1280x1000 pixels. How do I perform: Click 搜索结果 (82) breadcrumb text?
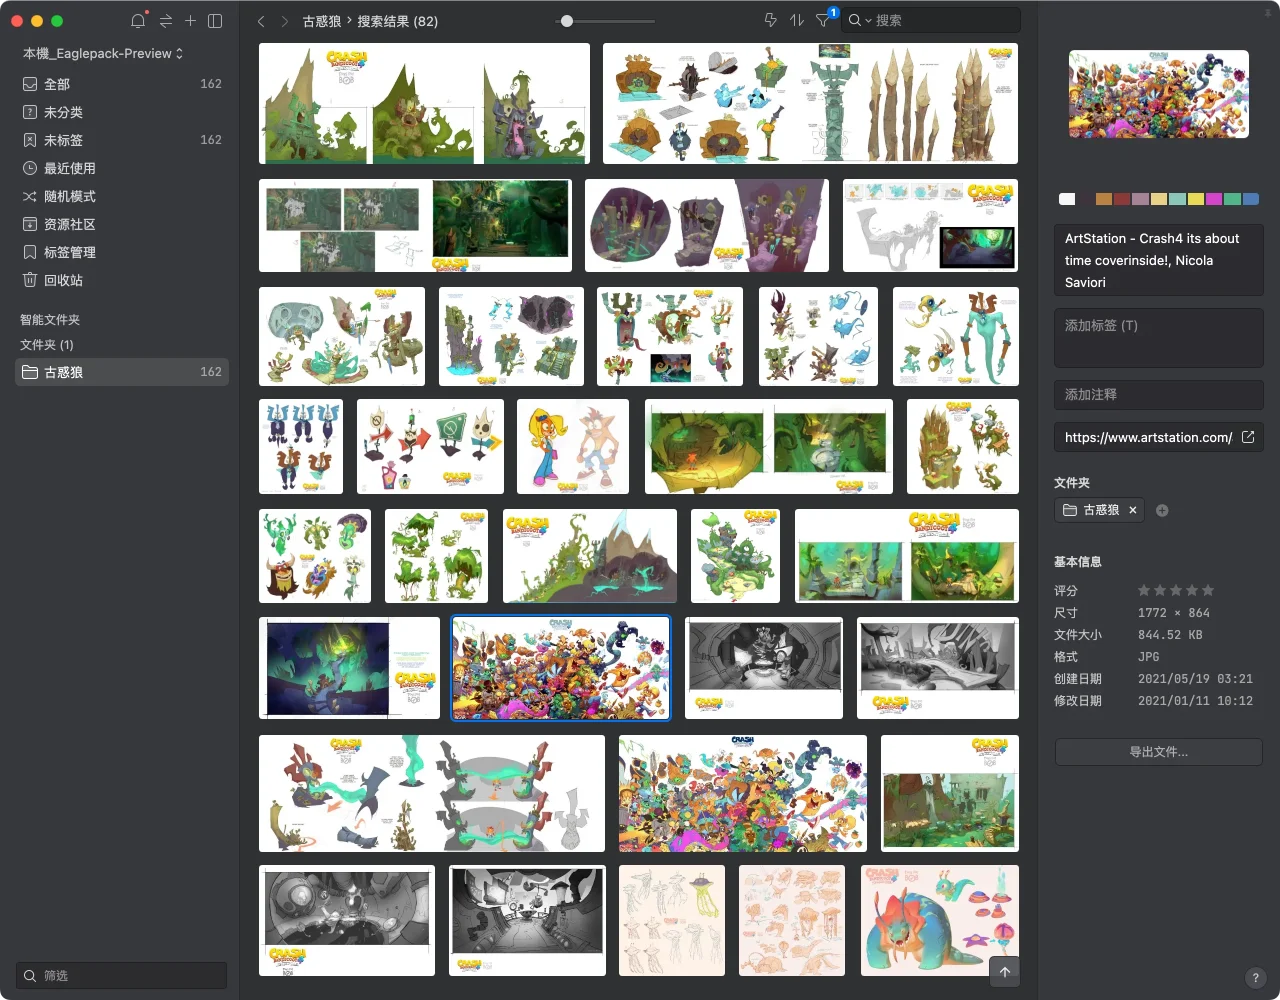click(398, 21)
